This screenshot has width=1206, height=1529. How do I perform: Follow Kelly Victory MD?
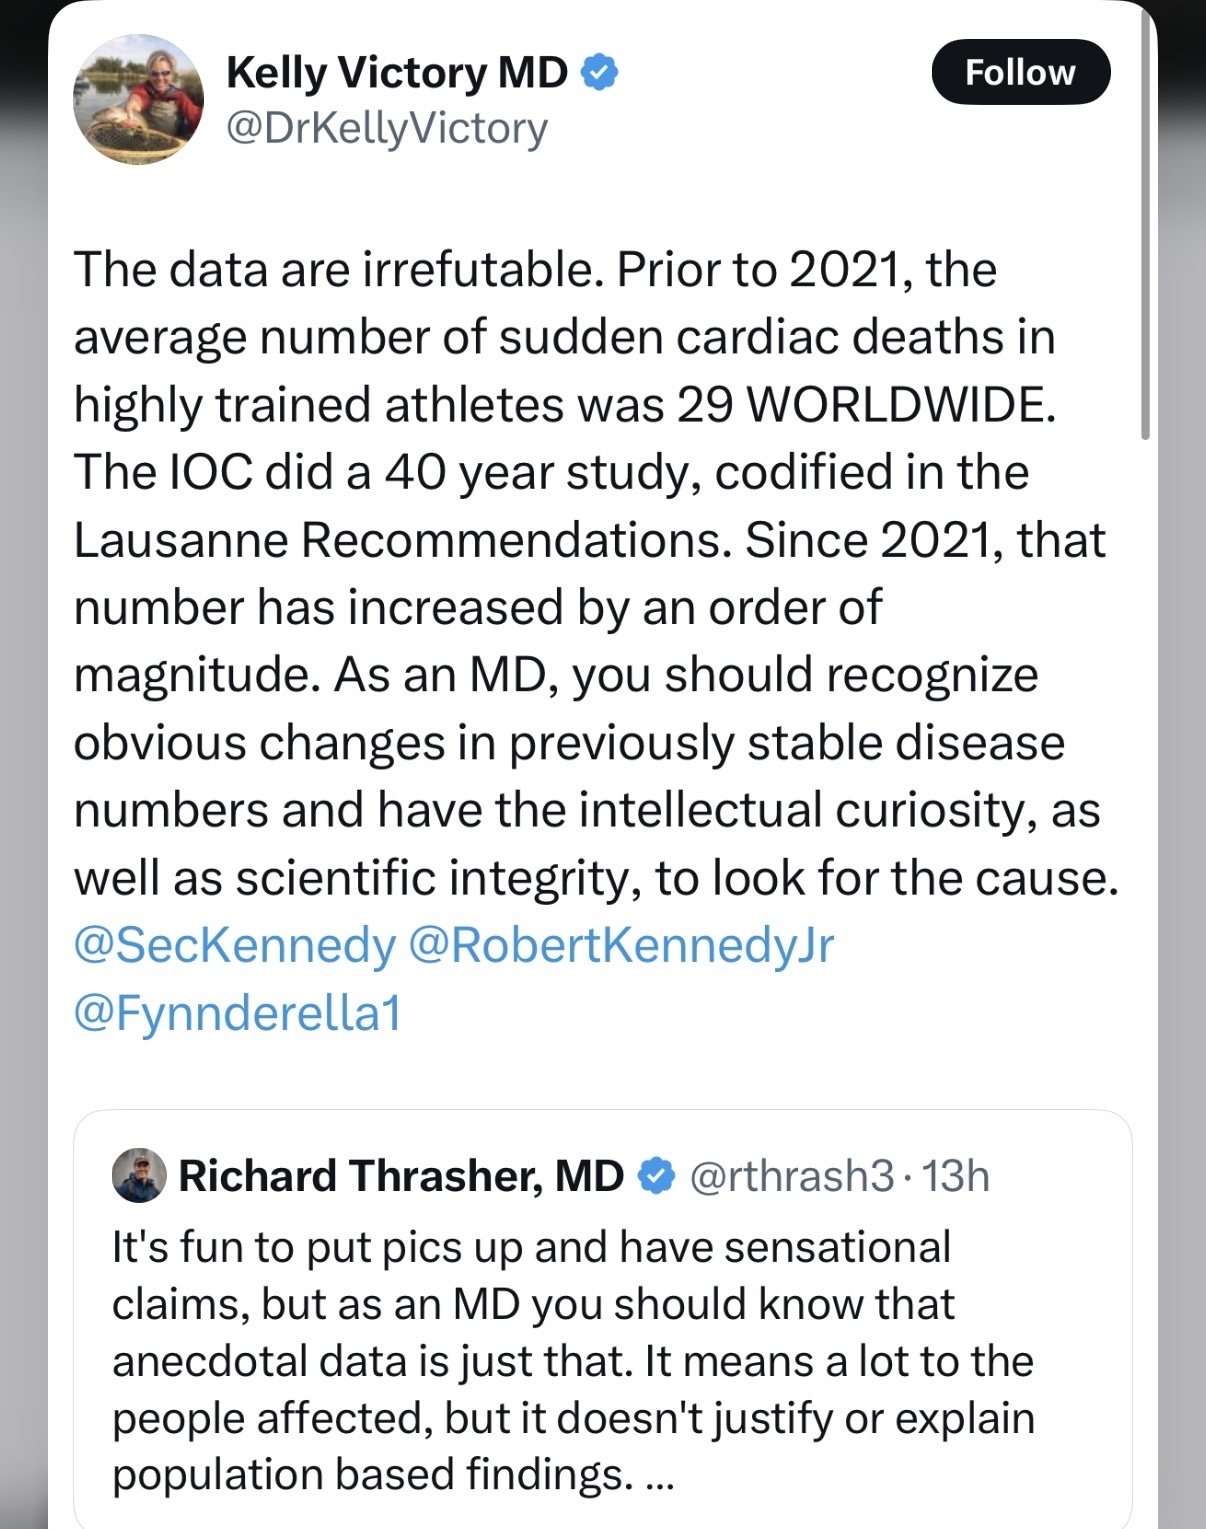[1020, 72]
